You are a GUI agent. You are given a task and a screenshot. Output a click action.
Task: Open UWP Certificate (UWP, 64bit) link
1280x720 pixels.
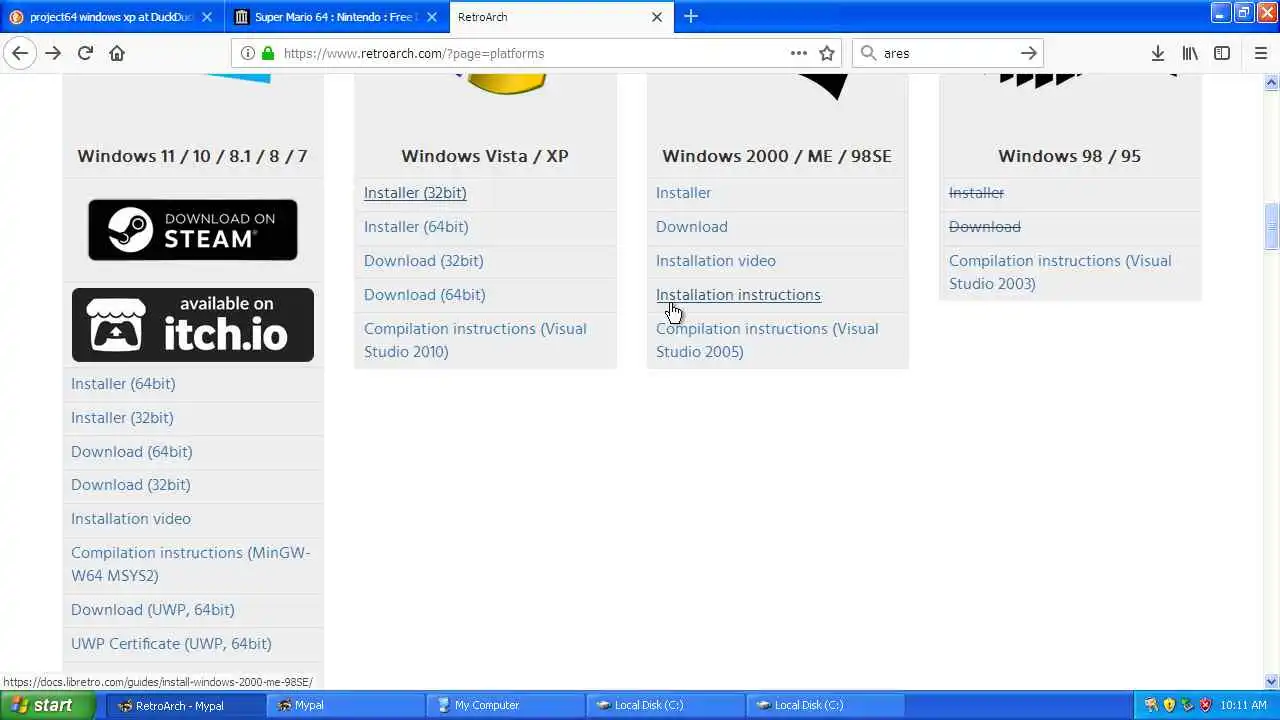[171, 644]
